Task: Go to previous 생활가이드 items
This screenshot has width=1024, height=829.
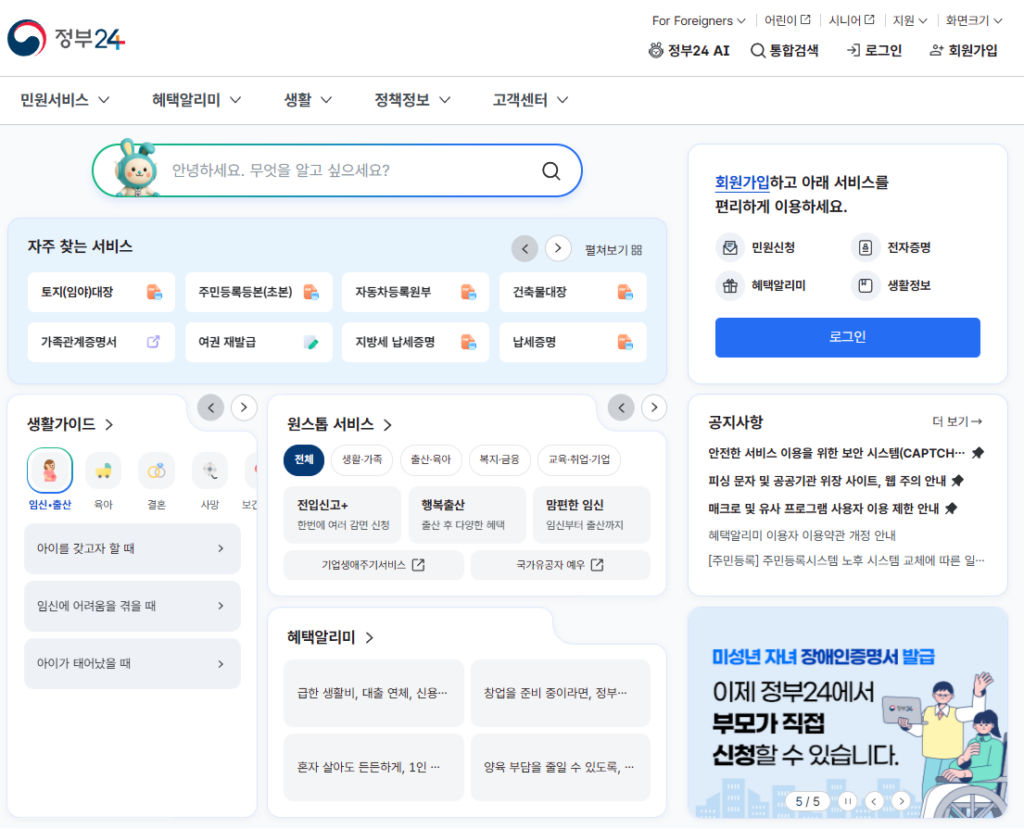Action: pyautogui.click(x=210, y=408)
